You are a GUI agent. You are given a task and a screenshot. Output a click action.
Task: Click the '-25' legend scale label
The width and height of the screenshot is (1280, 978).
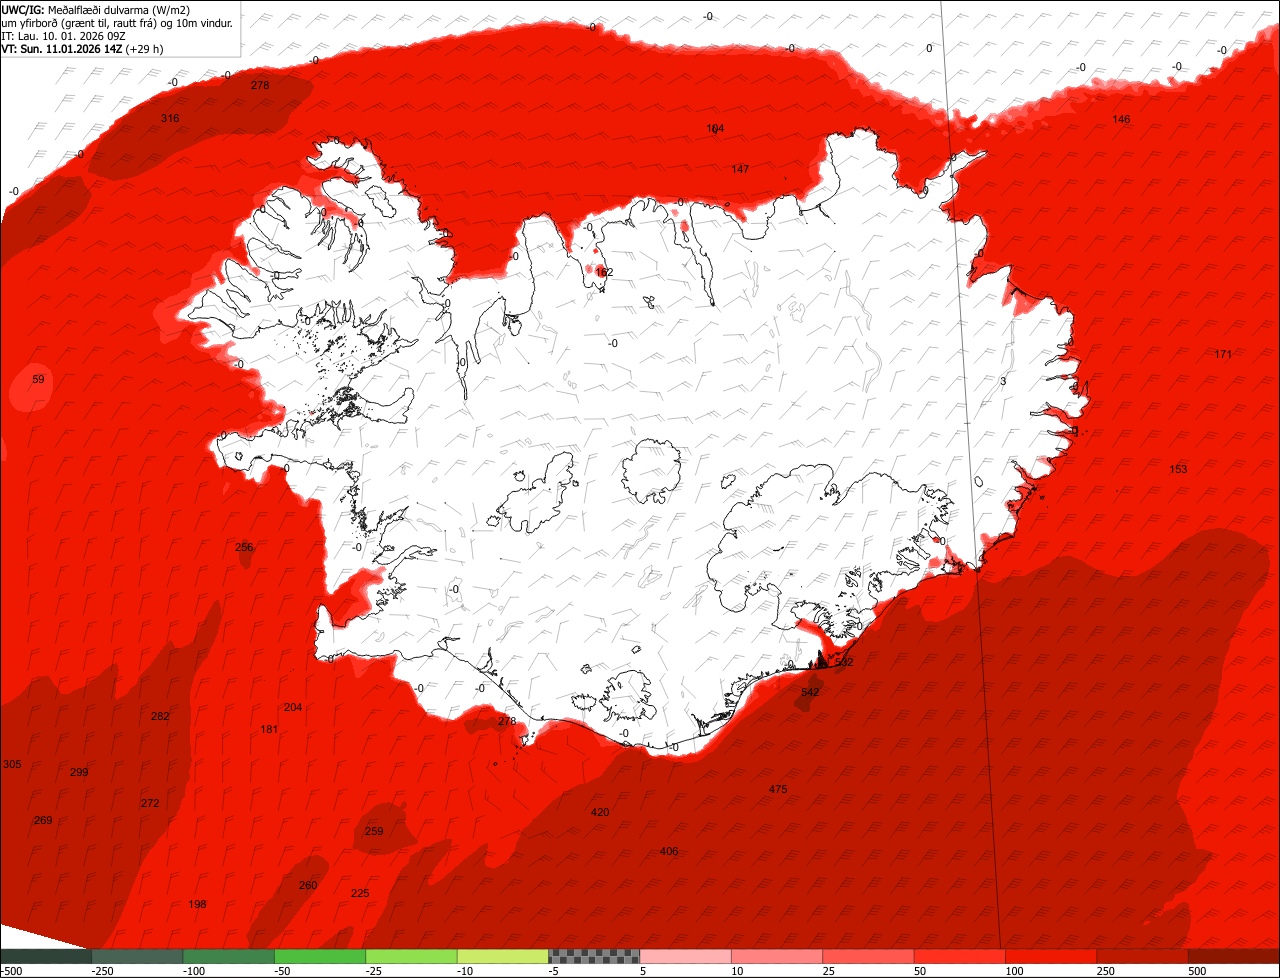[x=375, y=971]
